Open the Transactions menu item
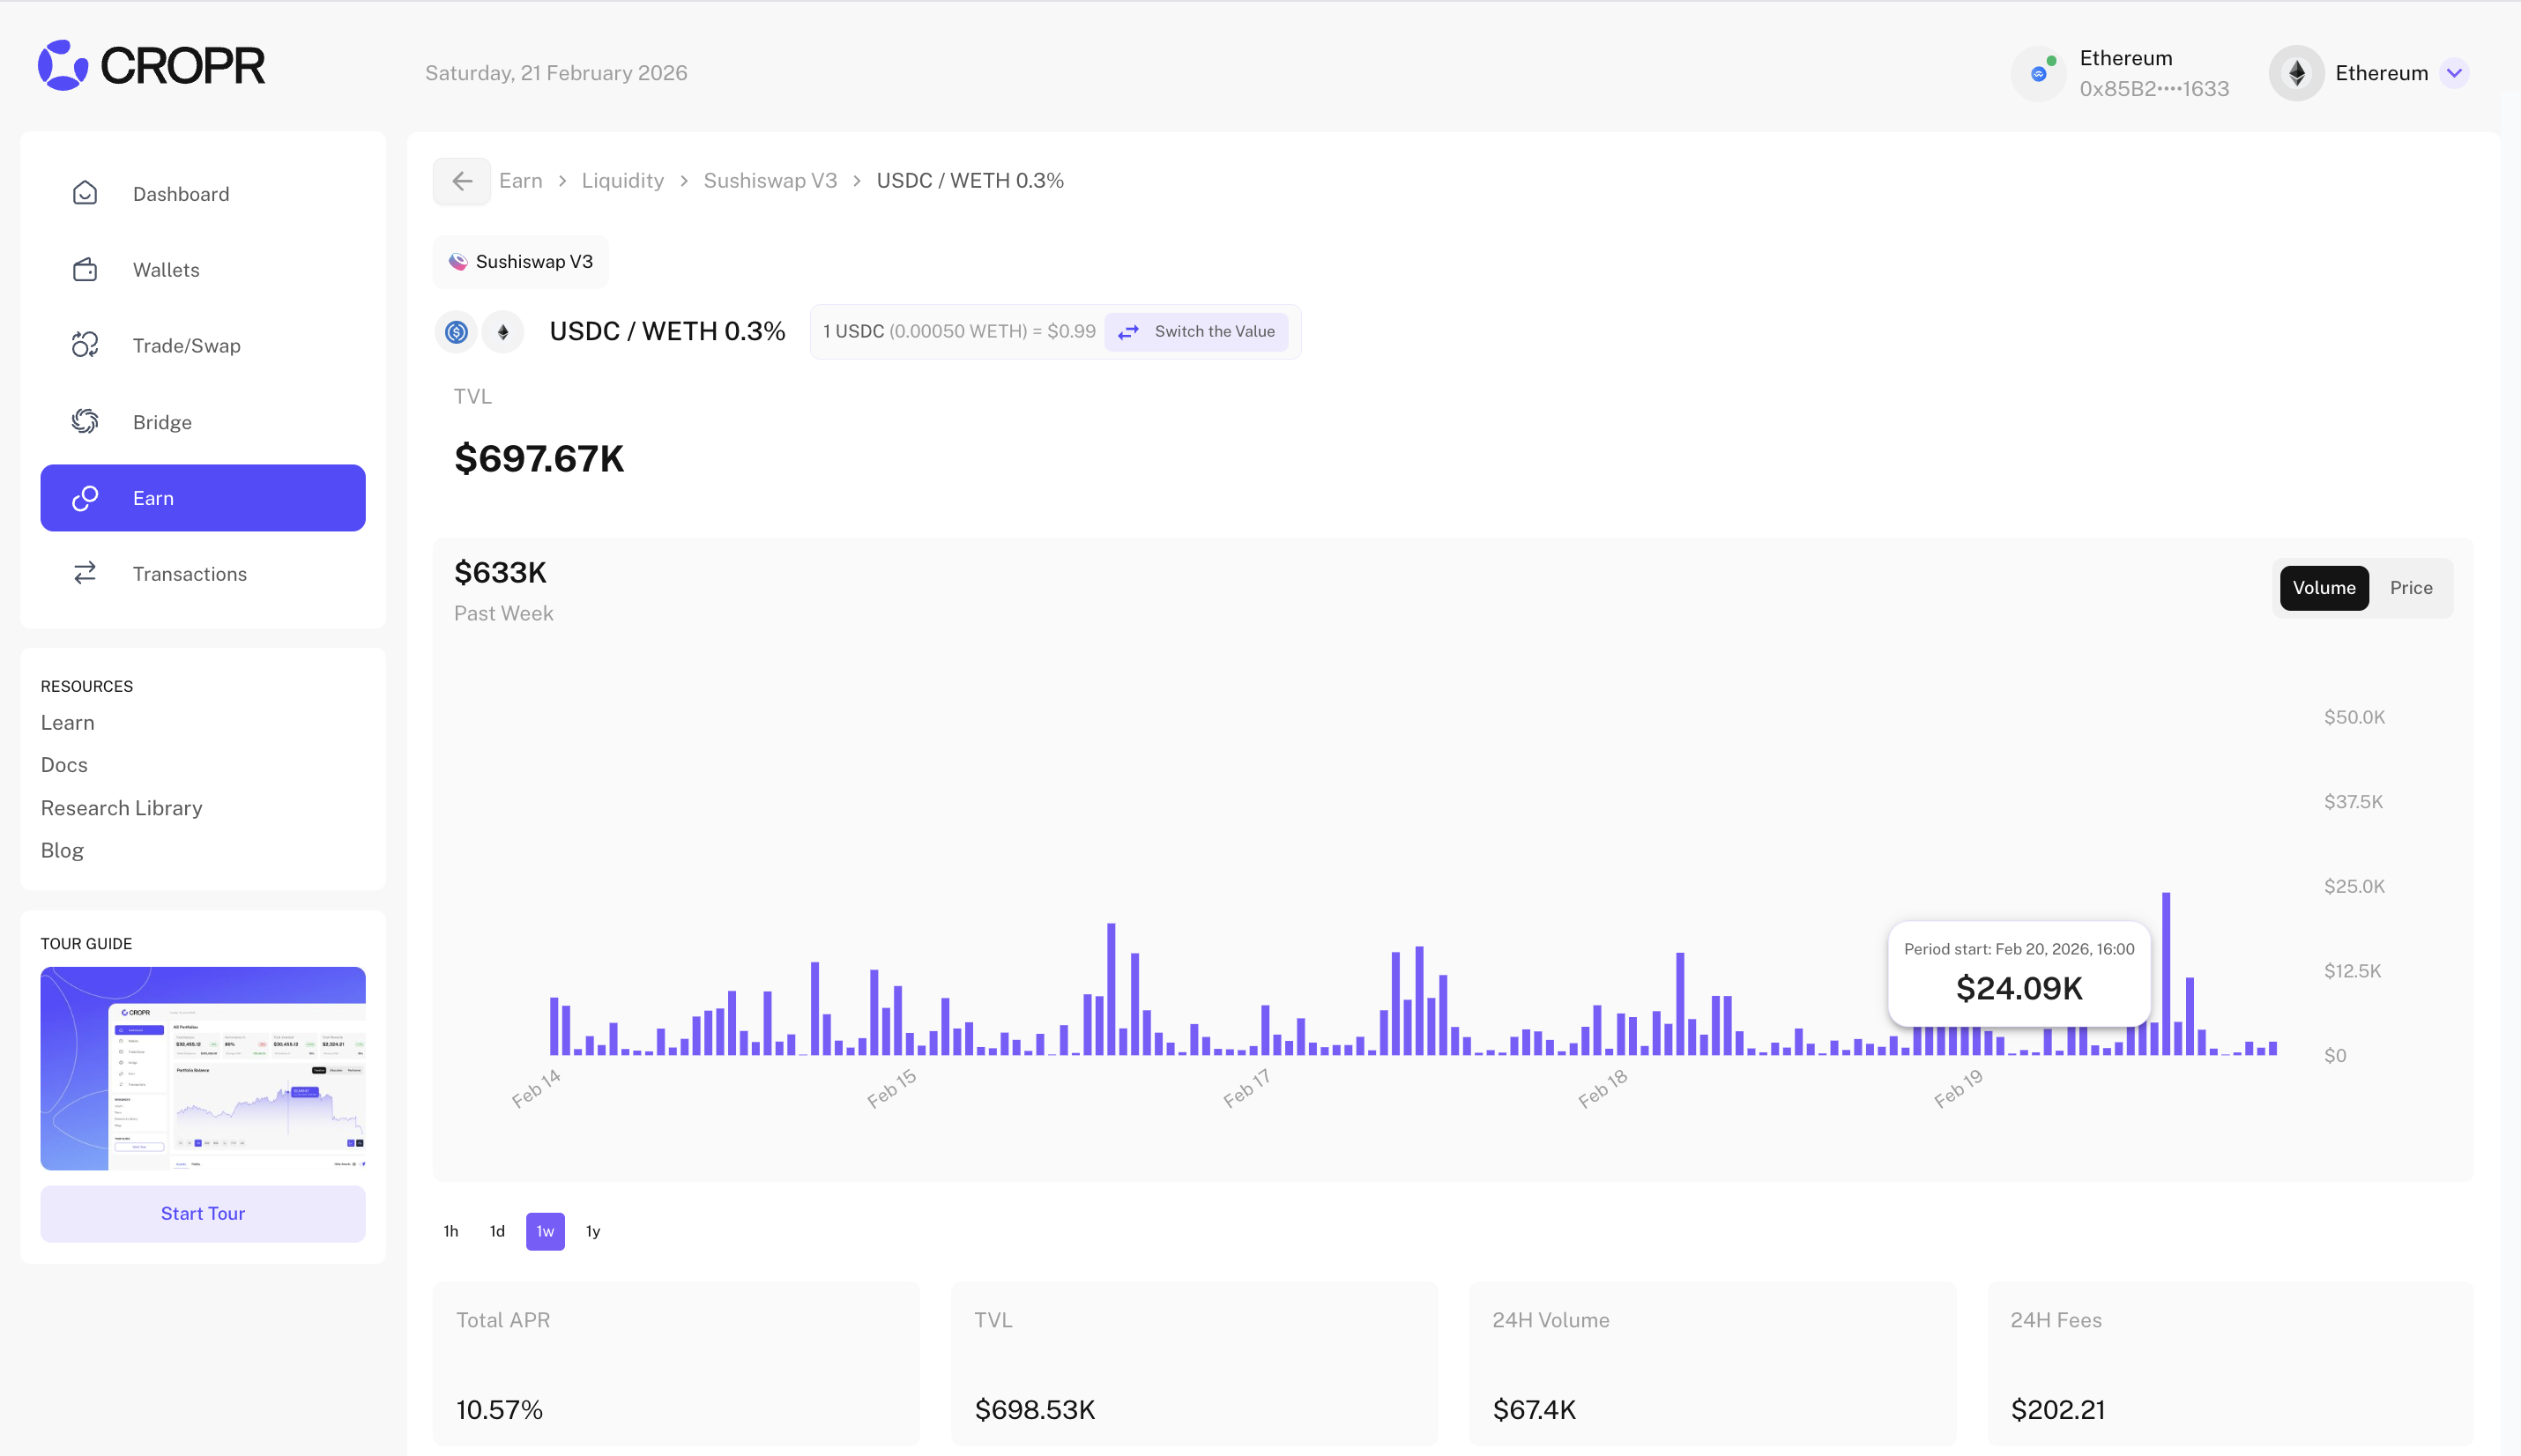Image resolution: width=2521 pixels, height=1456 pixels. click(203, 574)
